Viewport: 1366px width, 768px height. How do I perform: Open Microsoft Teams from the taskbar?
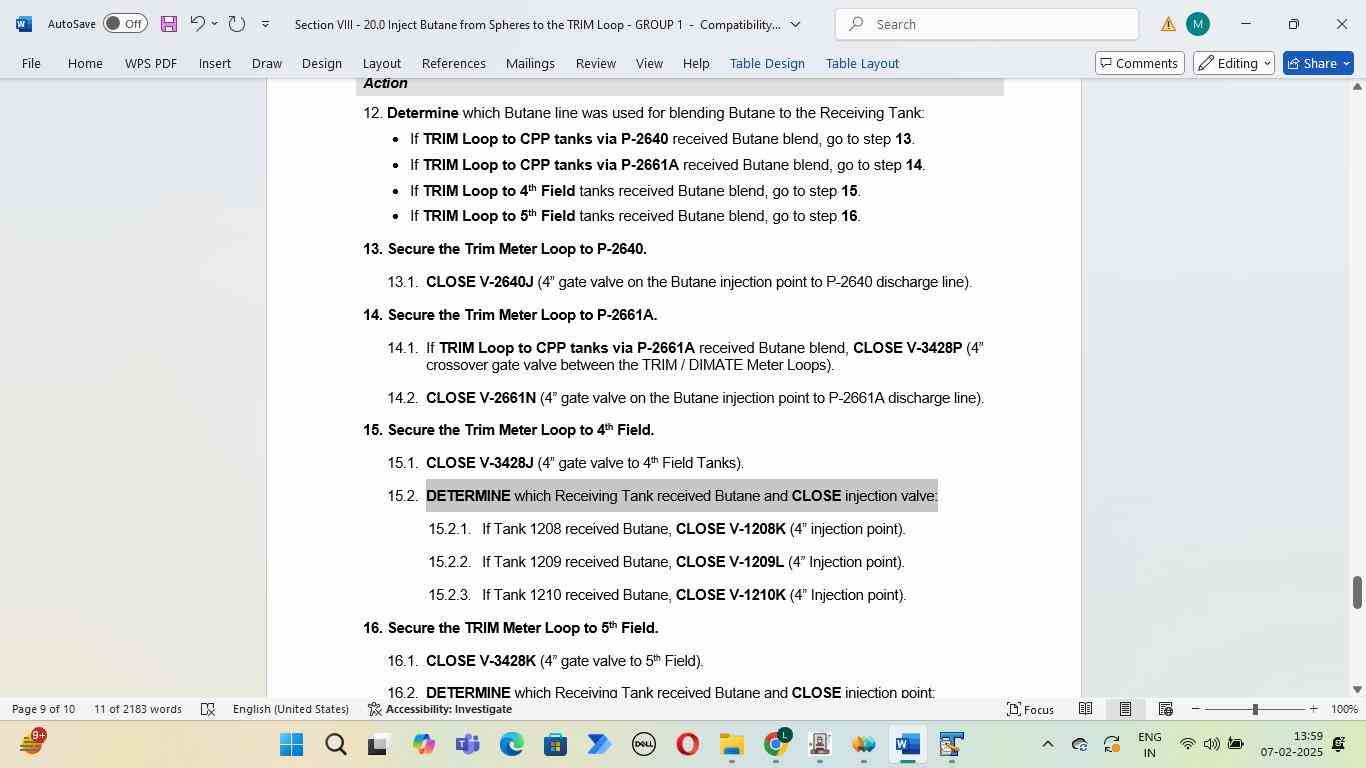(467, 744)
